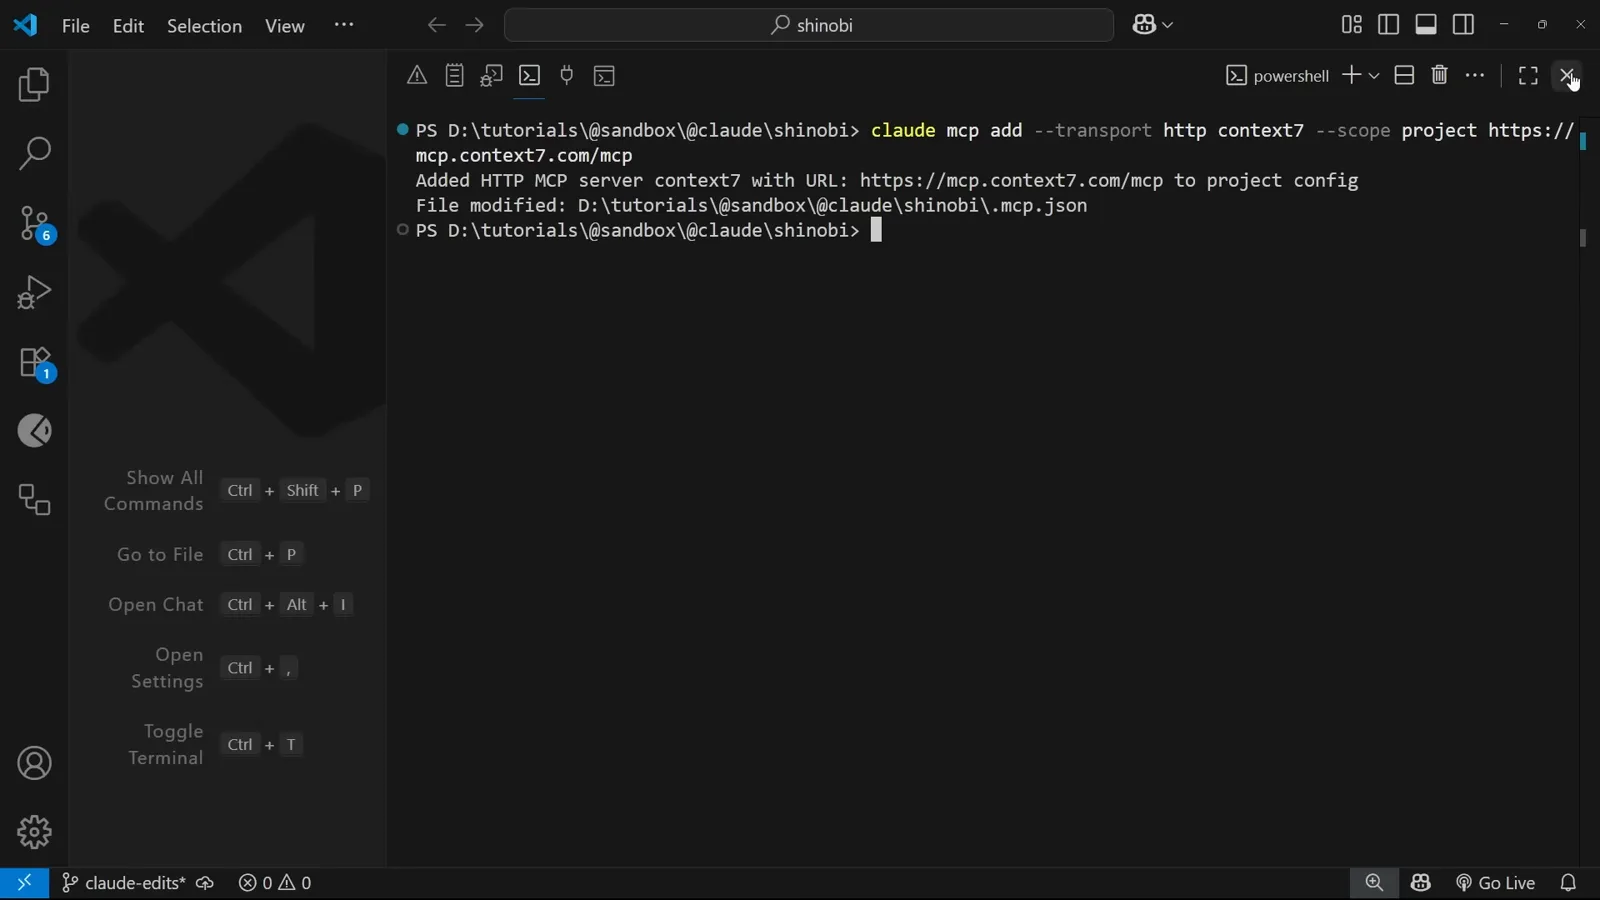Open the View menu
The height and width of the screenshot is (900, 1600).
pos(285,26)
